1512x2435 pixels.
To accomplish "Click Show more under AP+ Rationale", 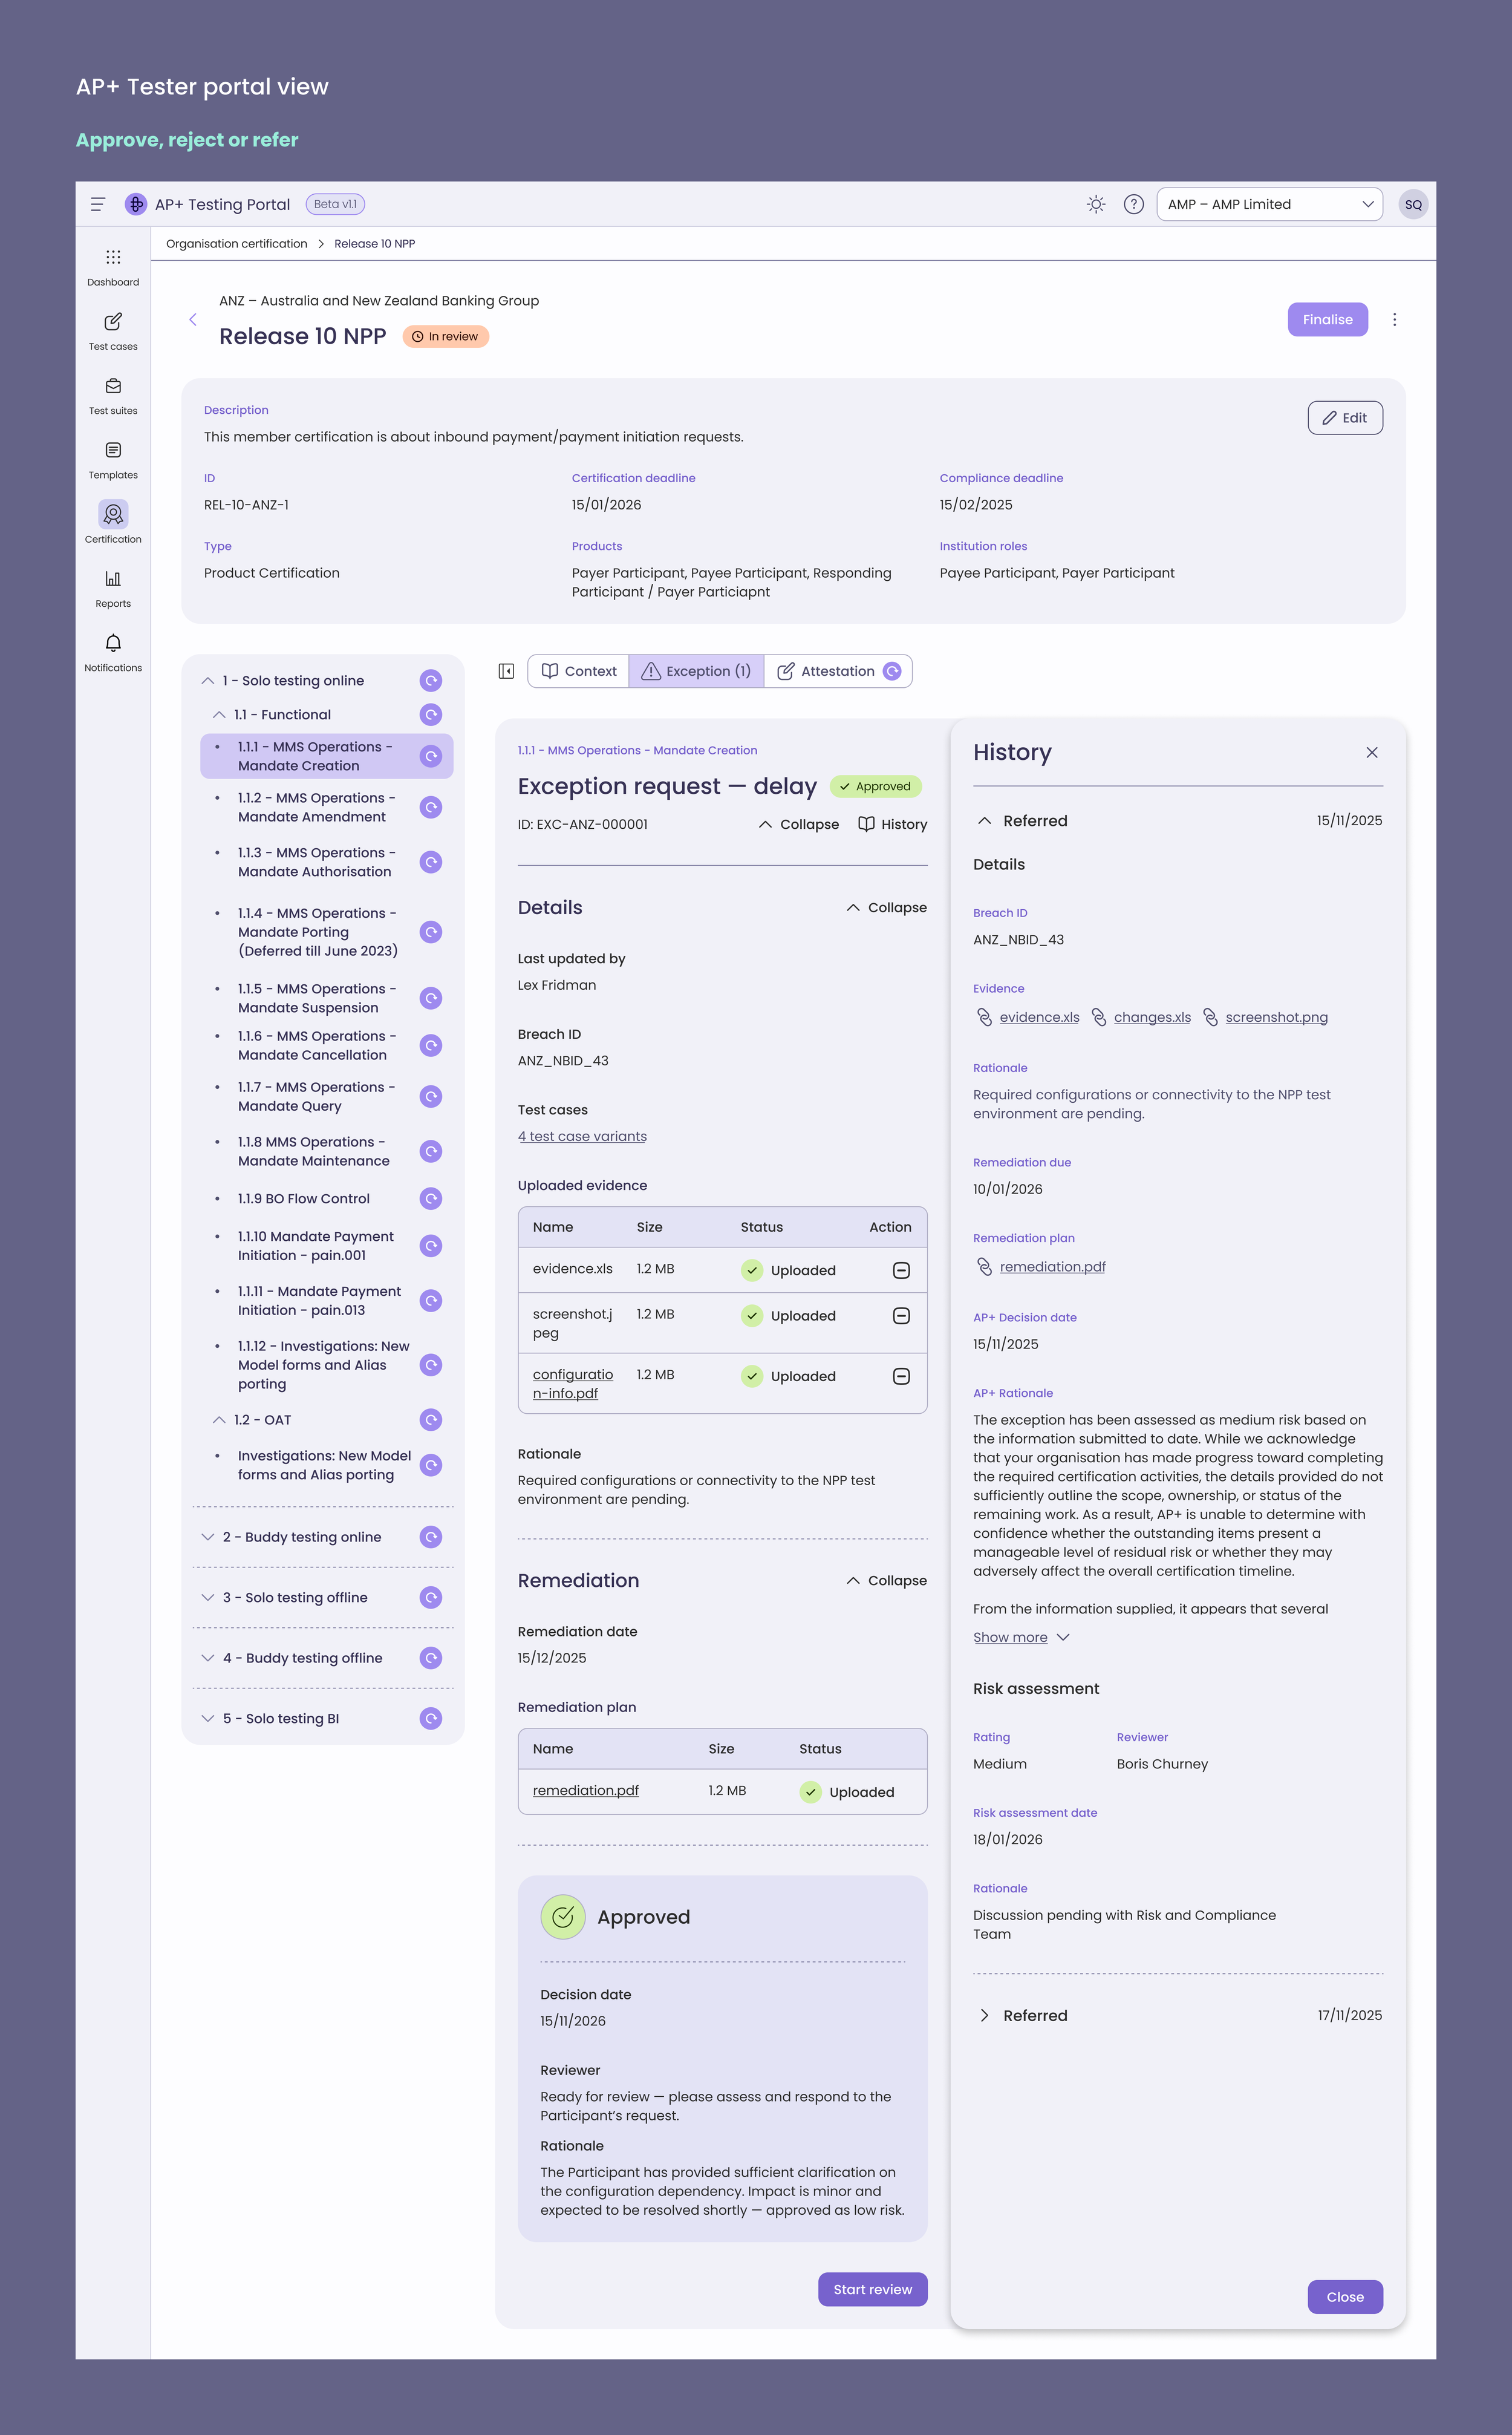I will [x=1010, y=1637].
